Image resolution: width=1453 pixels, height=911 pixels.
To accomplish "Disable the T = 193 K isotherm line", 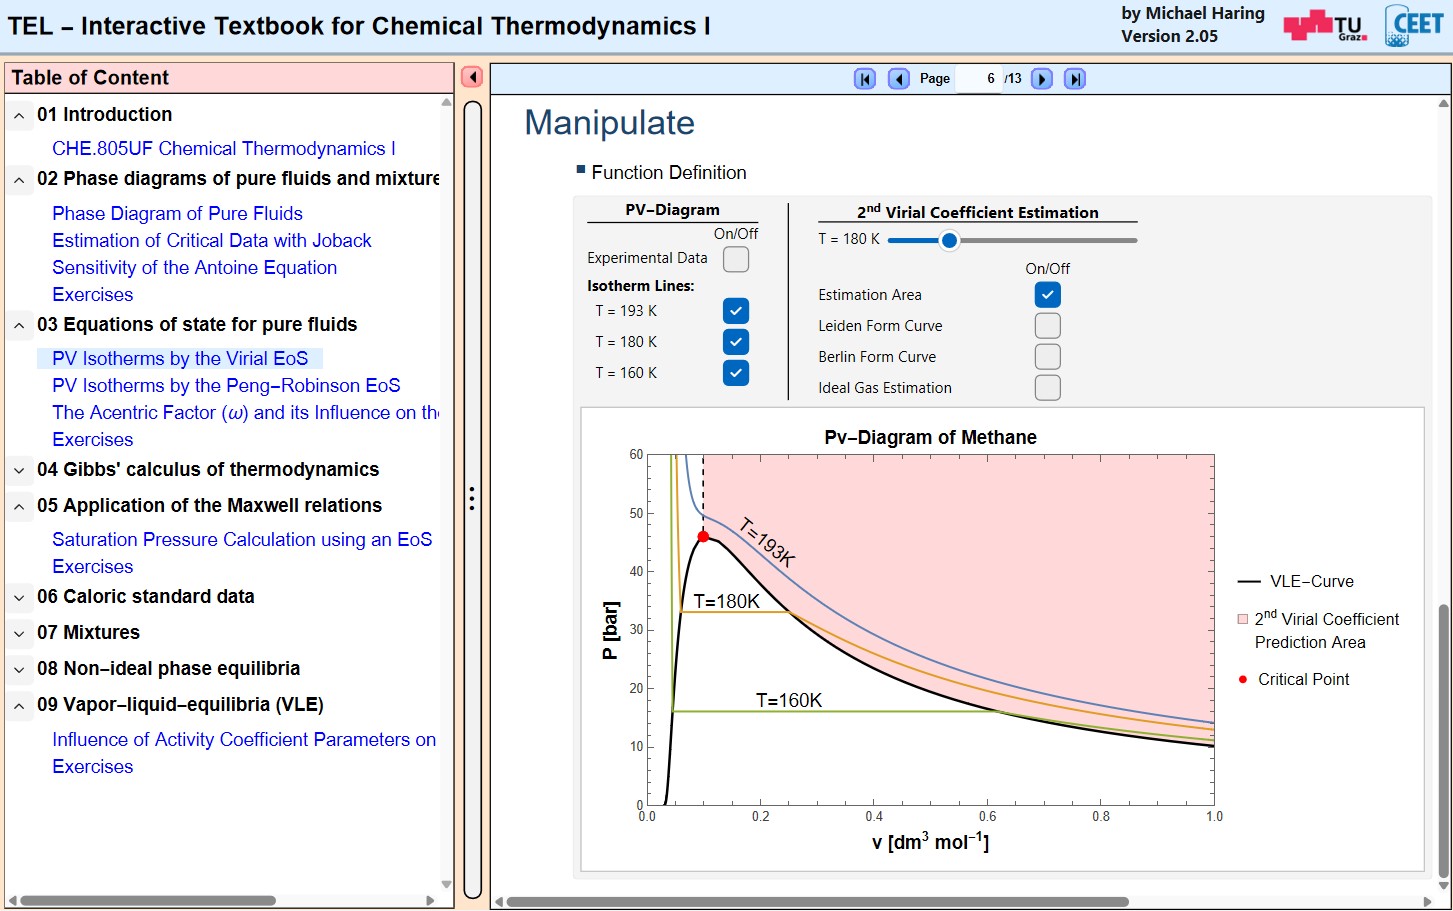I will (x=736, y=311).
